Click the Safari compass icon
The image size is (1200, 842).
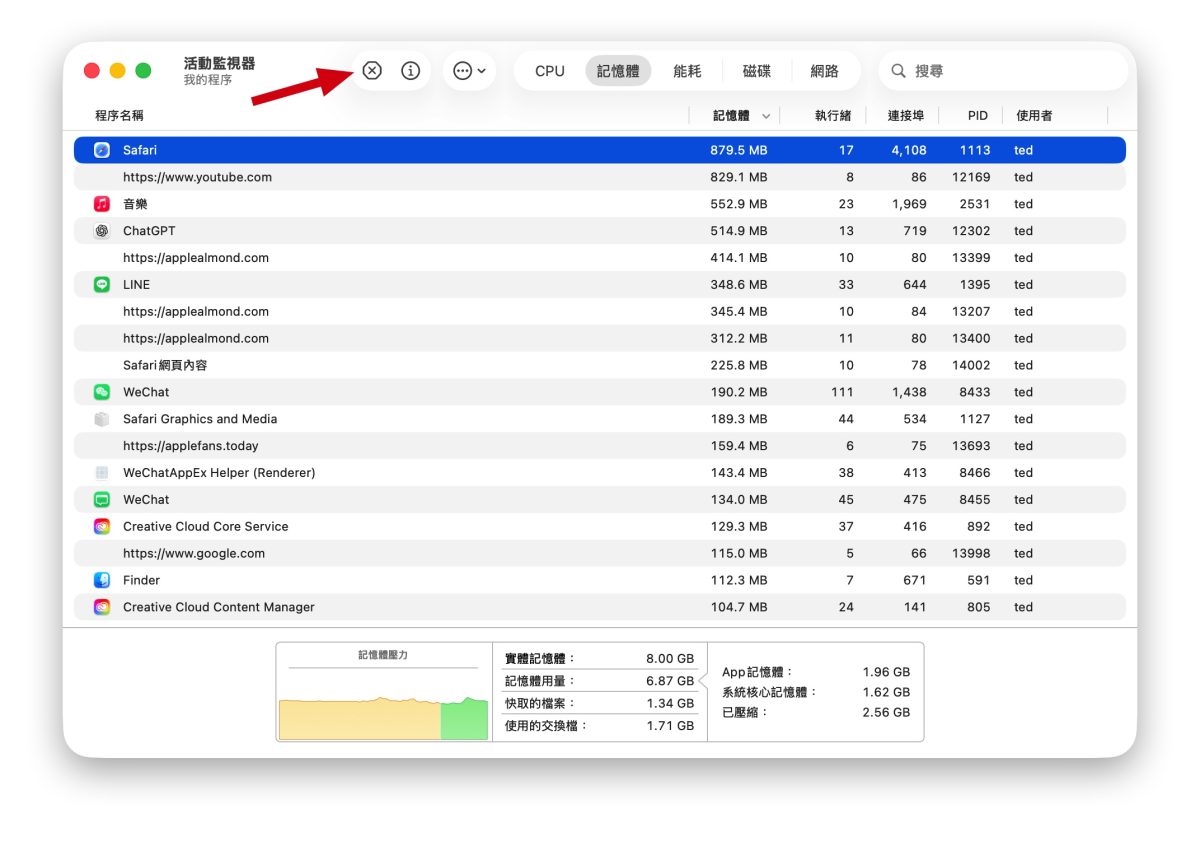pyautogui.click(x=102, y=150)
